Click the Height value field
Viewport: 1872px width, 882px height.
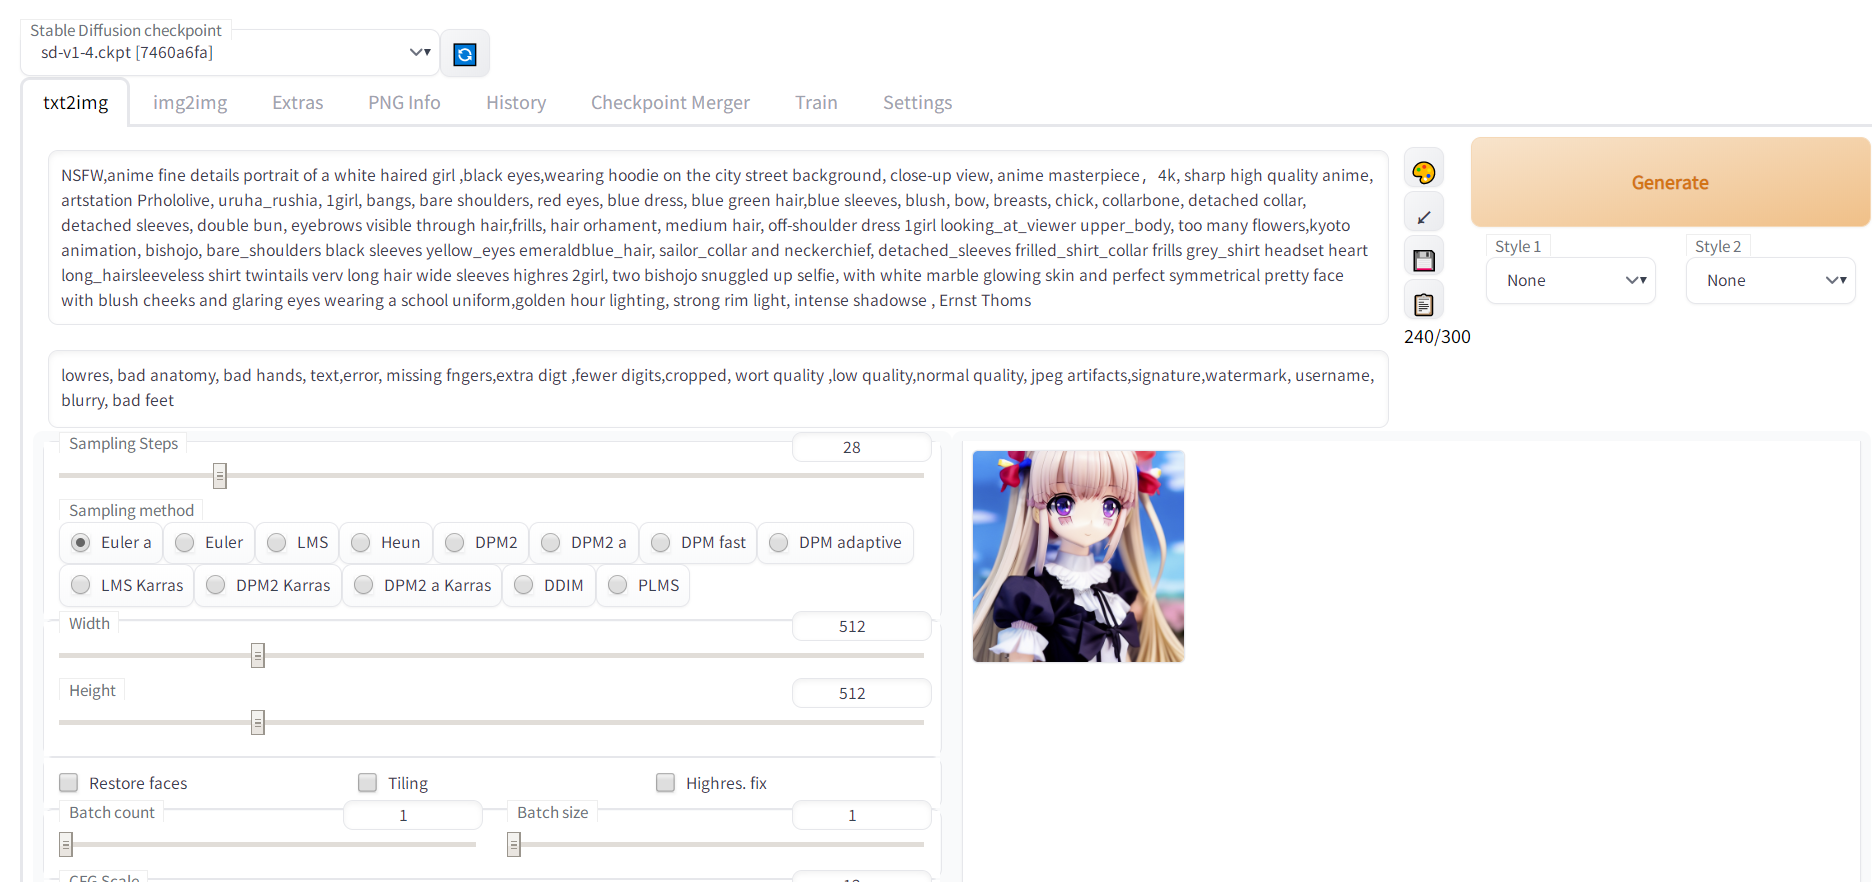click(x=862, y=693)
